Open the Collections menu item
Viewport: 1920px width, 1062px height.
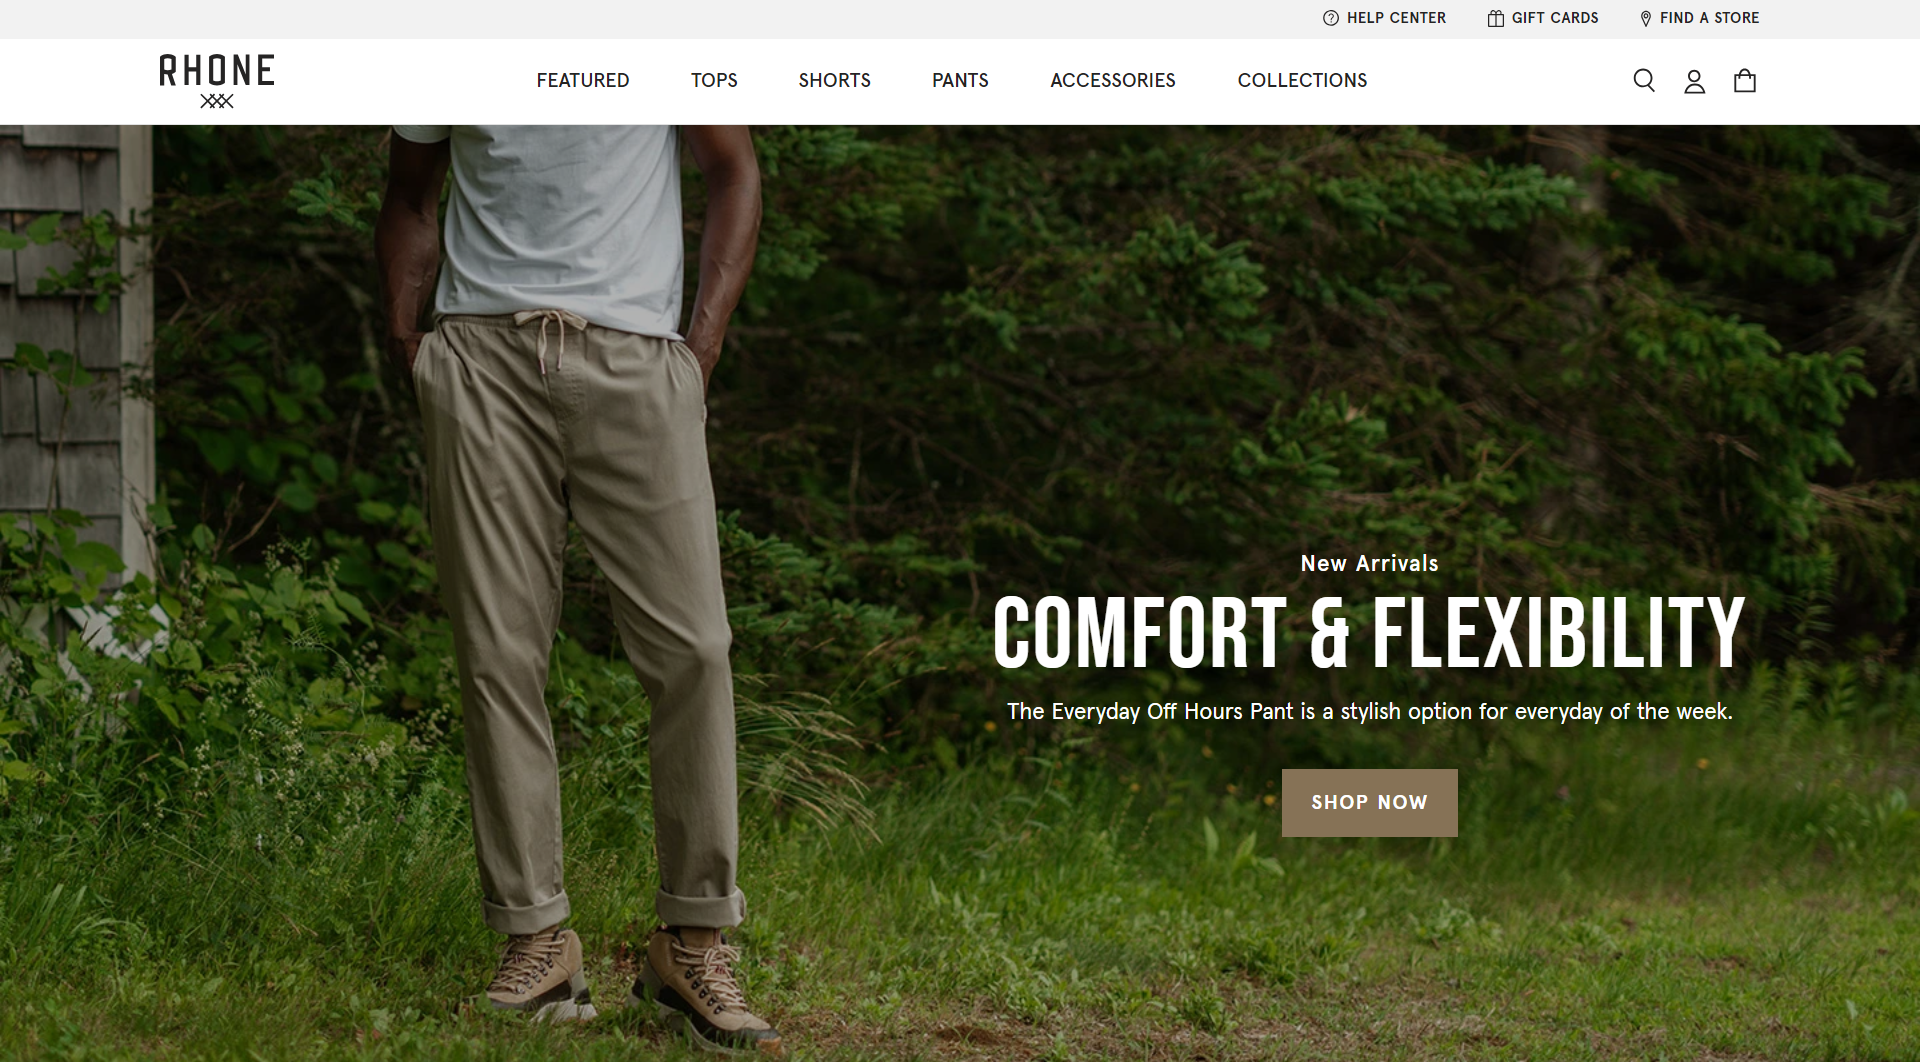pyautogui.click(x=1303, y=80)
